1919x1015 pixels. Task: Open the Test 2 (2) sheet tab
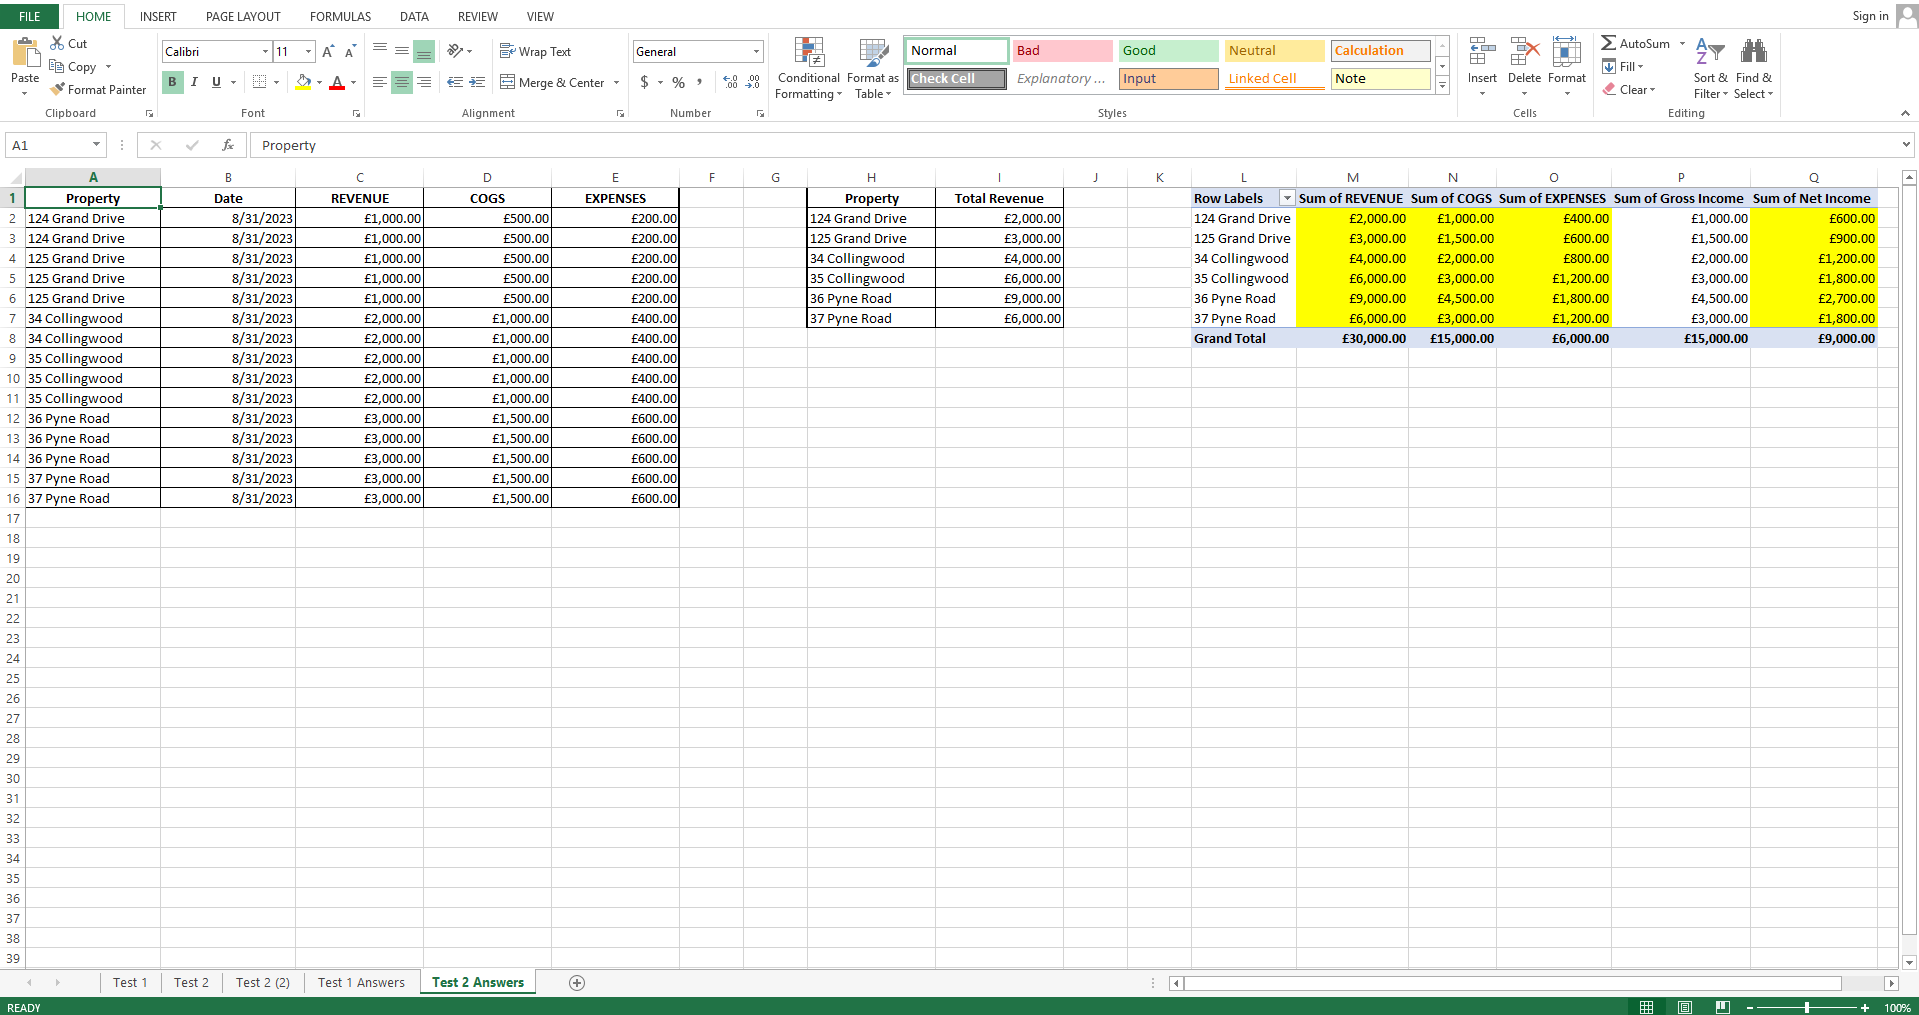point(263,983)
